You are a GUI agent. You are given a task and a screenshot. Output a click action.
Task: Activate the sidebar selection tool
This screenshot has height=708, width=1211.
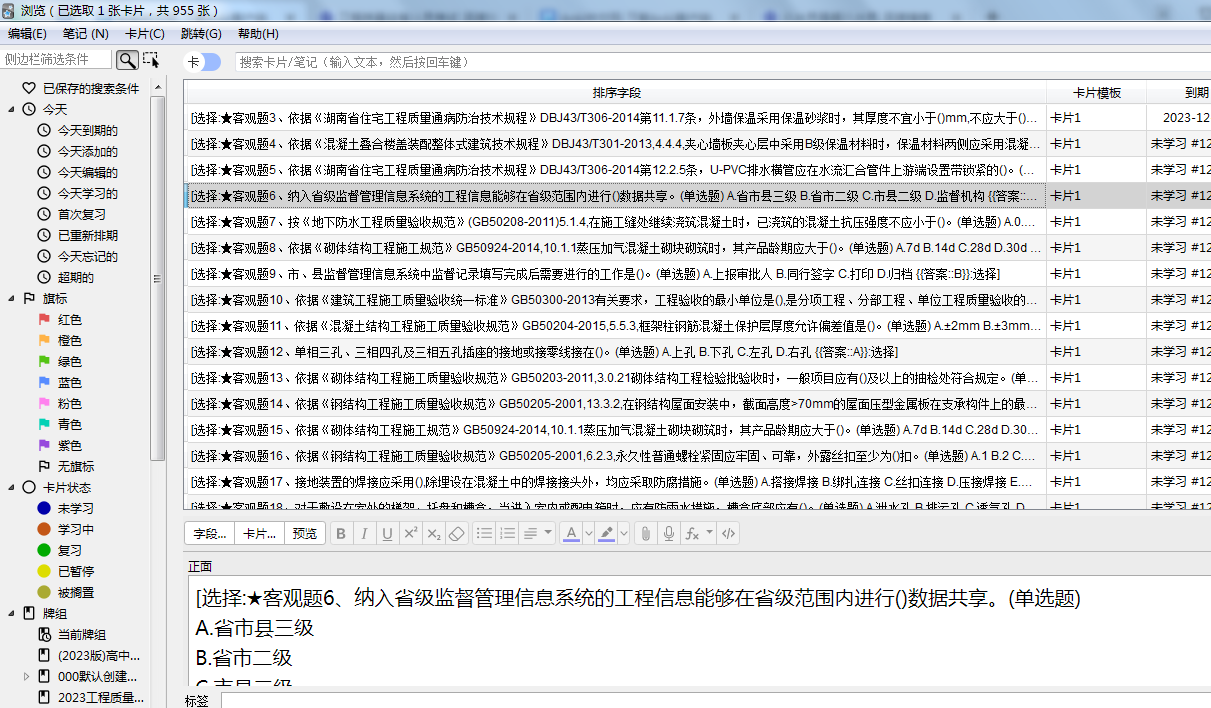(151, 60)
